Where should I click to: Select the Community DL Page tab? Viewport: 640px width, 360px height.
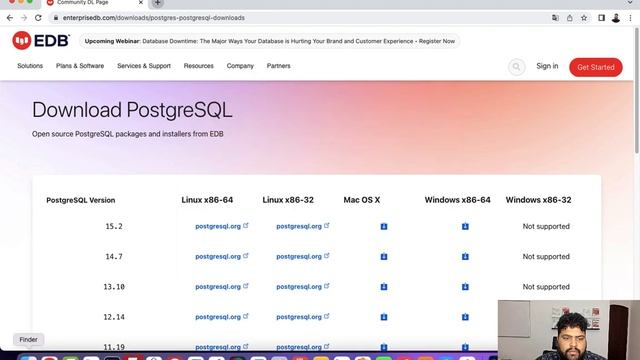click(x=95, y=3)
